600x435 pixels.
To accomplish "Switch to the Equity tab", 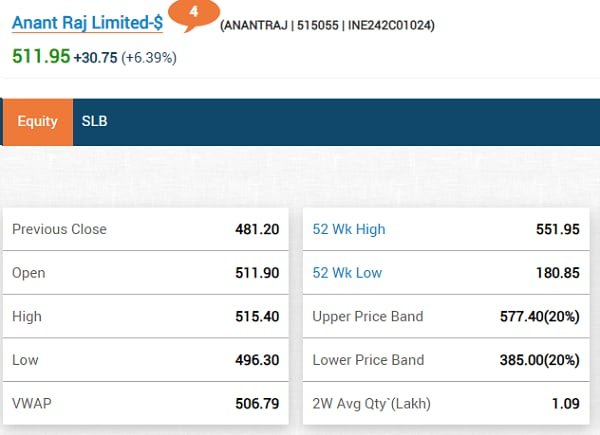I will click(37, 121).
